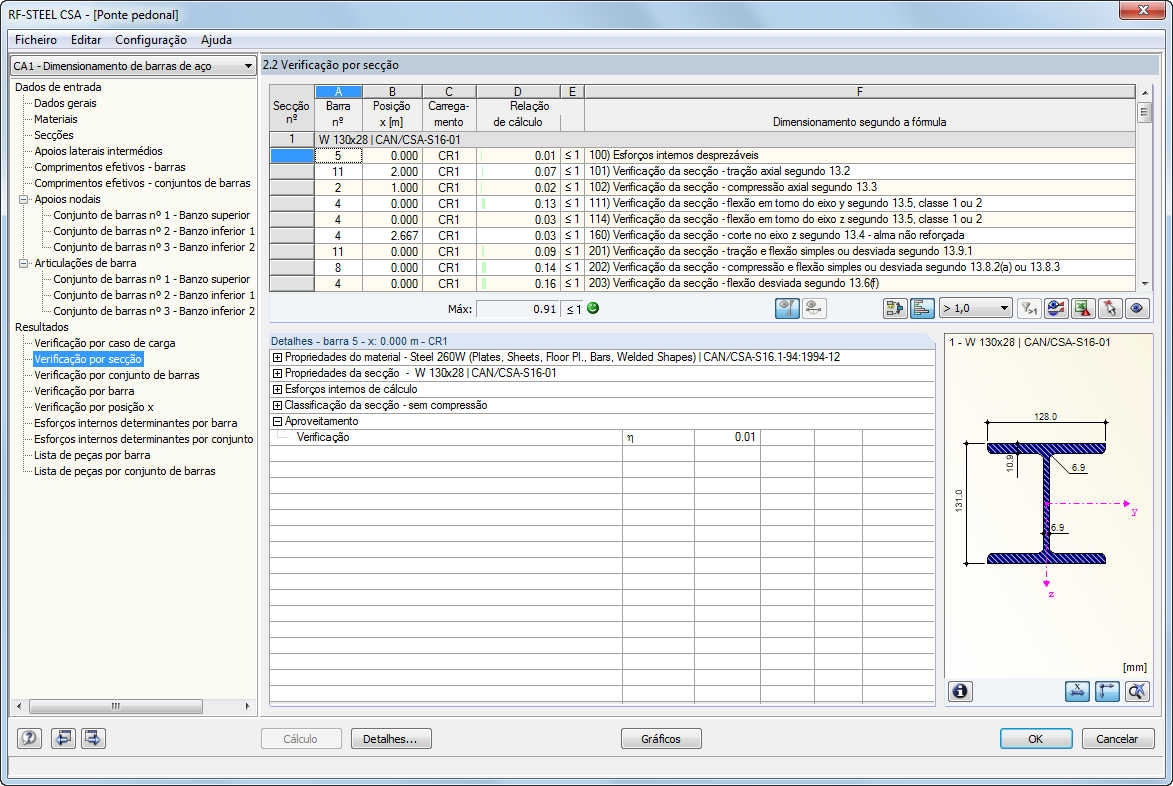Image resolution: width=1173 pixels, height=786 pixels.
Task: Open Esforços internos determinantes por barra
Action: 135,423
